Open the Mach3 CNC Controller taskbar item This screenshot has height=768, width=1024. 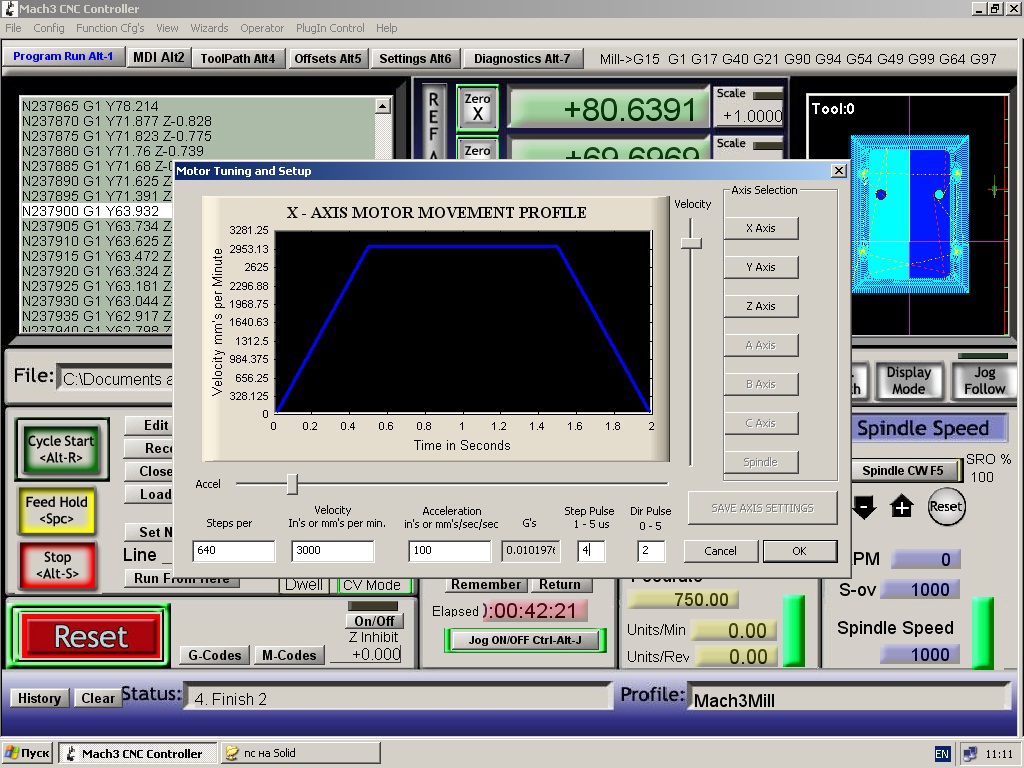138,753
